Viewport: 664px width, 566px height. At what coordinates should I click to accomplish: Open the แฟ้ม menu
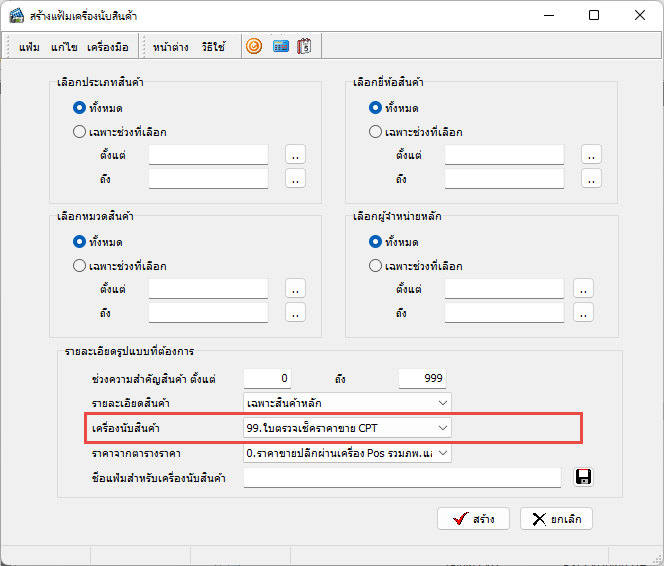[x=29, y=47]
